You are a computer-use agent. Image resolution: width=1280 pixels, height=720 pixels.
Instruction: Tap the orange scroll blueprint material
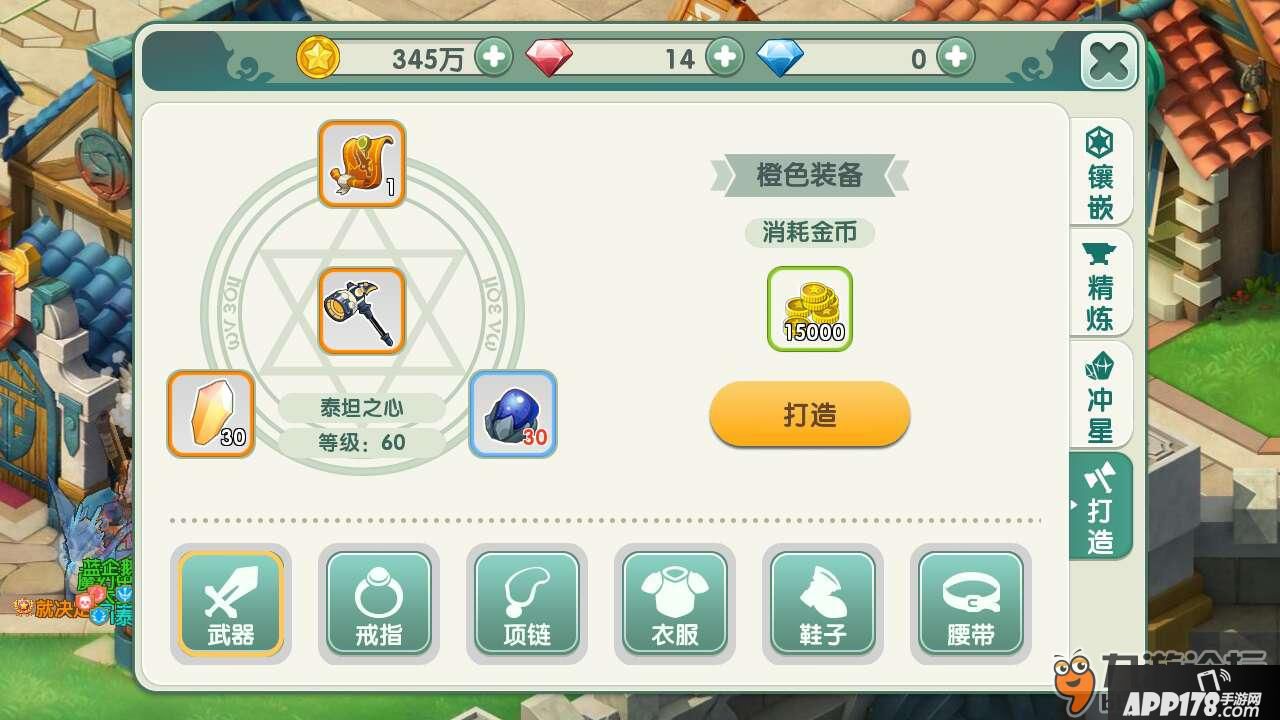coord(362,164)
